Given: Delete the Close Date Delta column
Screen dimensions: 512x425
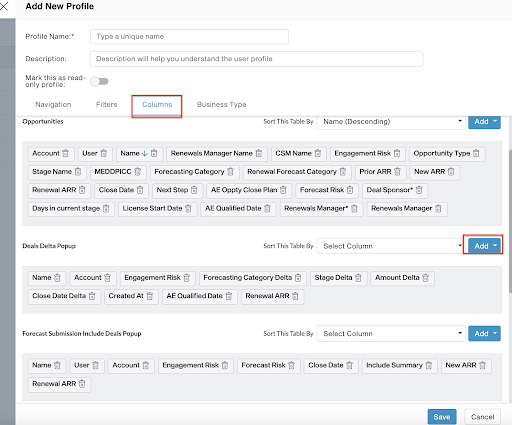Looking at the screenshot, I should [x=92, y=296].
